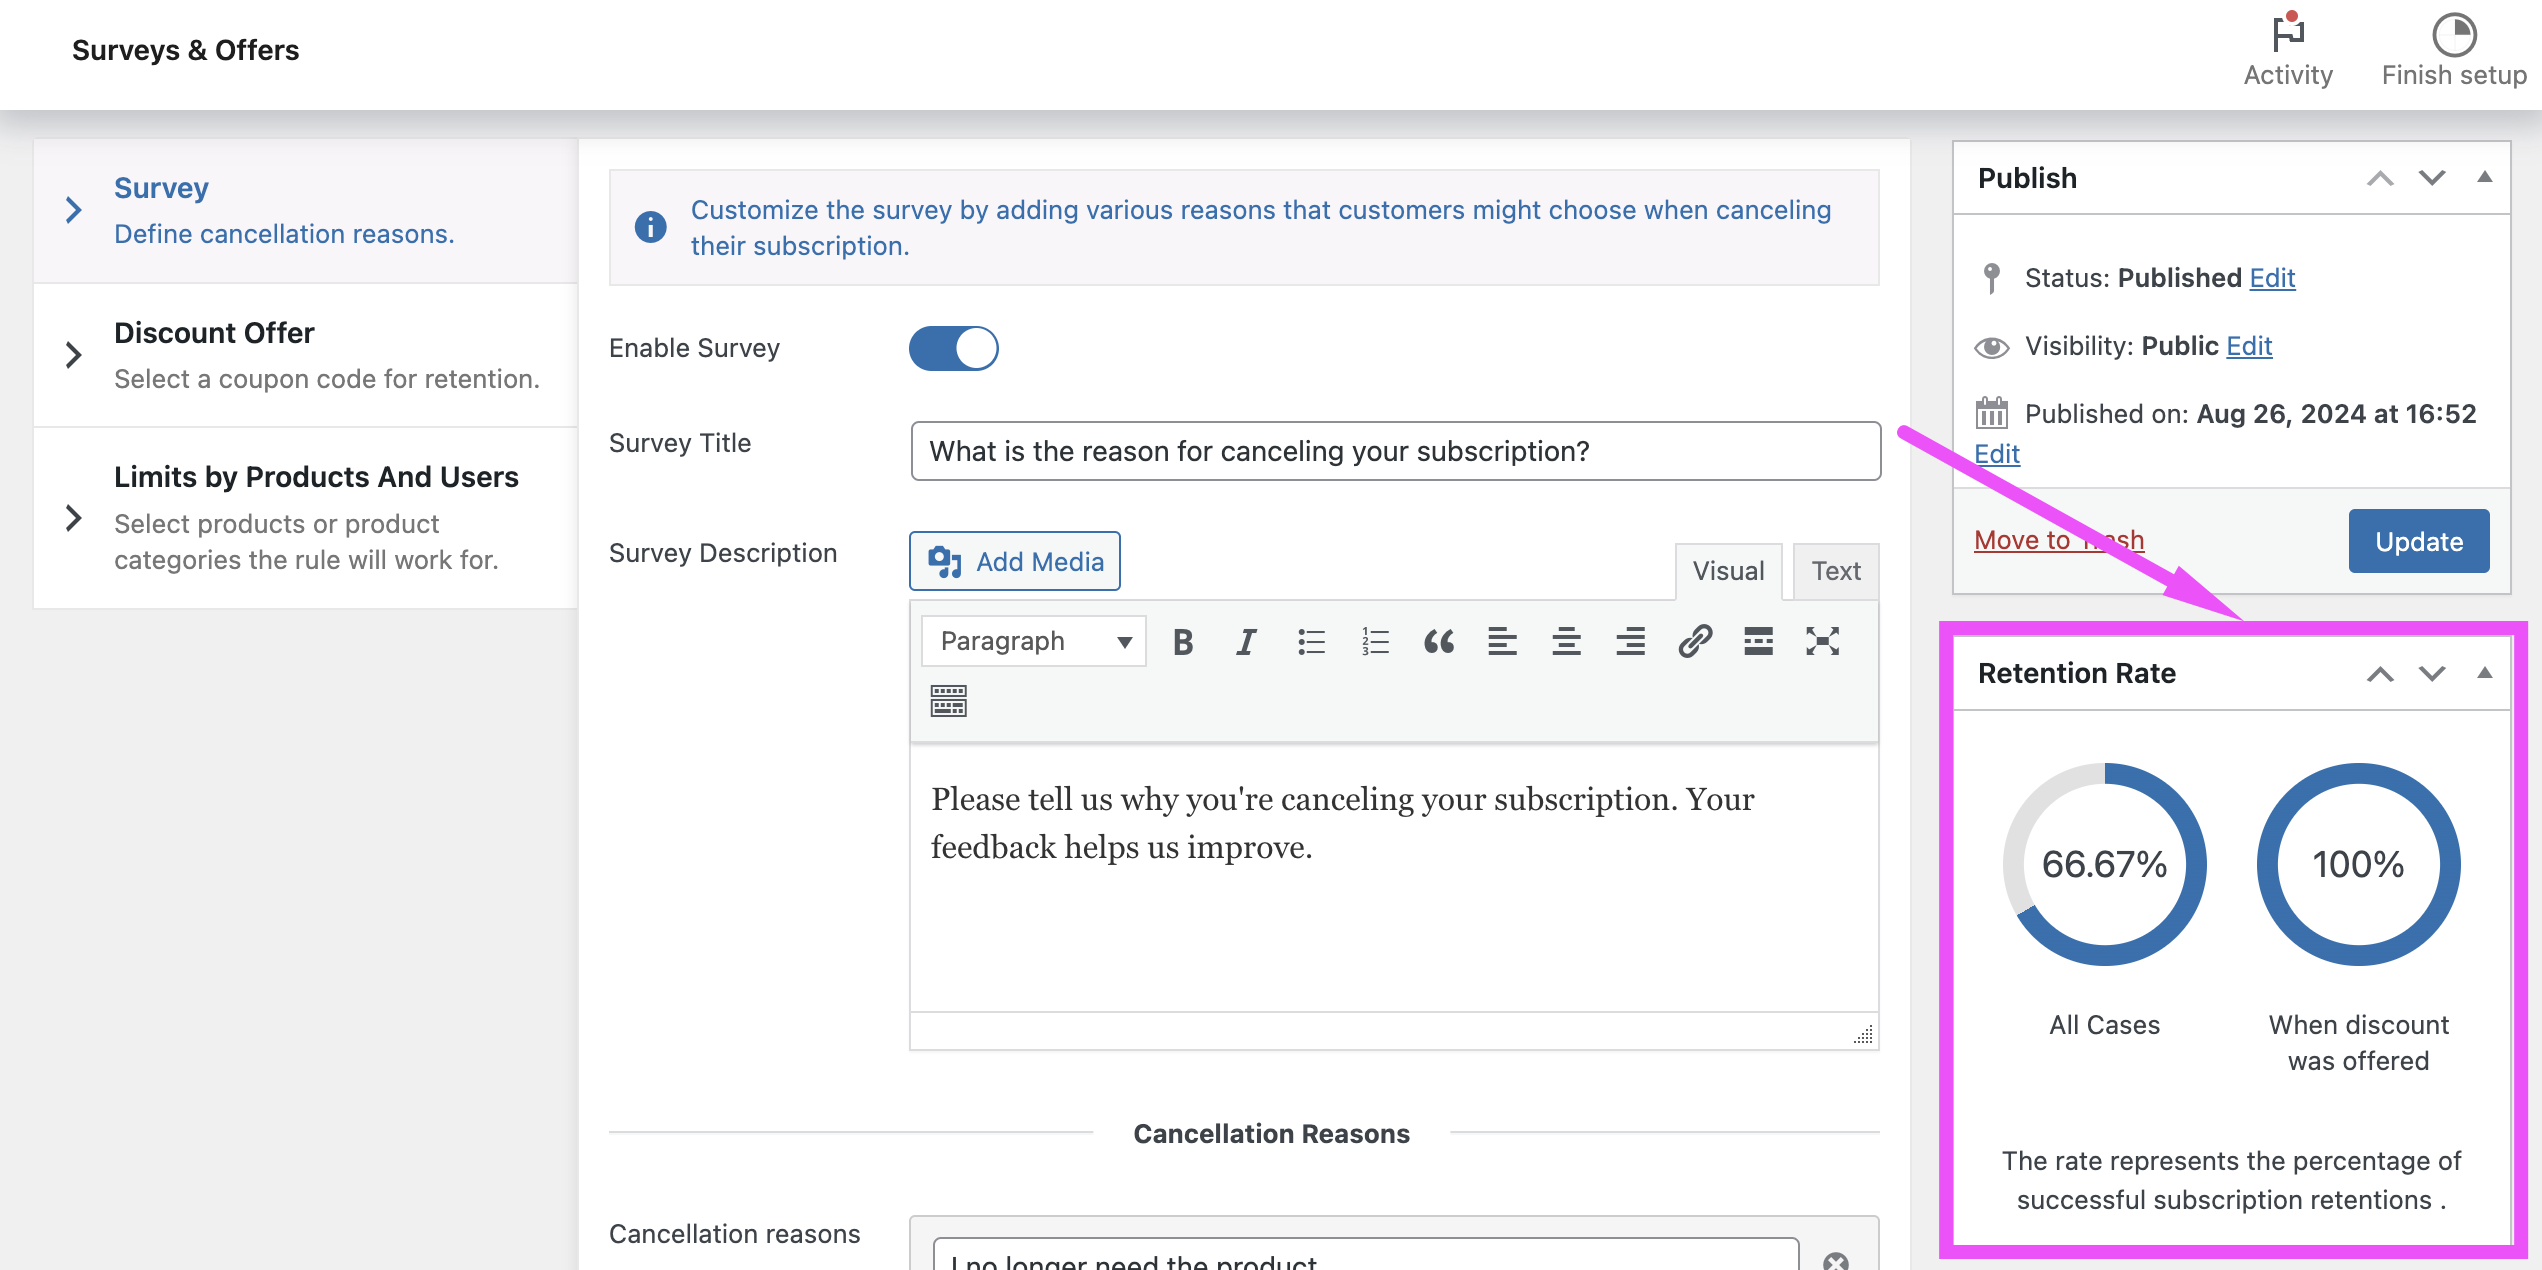
Task: Click 'When discount was offered' label
Action: point(2358,1043)
